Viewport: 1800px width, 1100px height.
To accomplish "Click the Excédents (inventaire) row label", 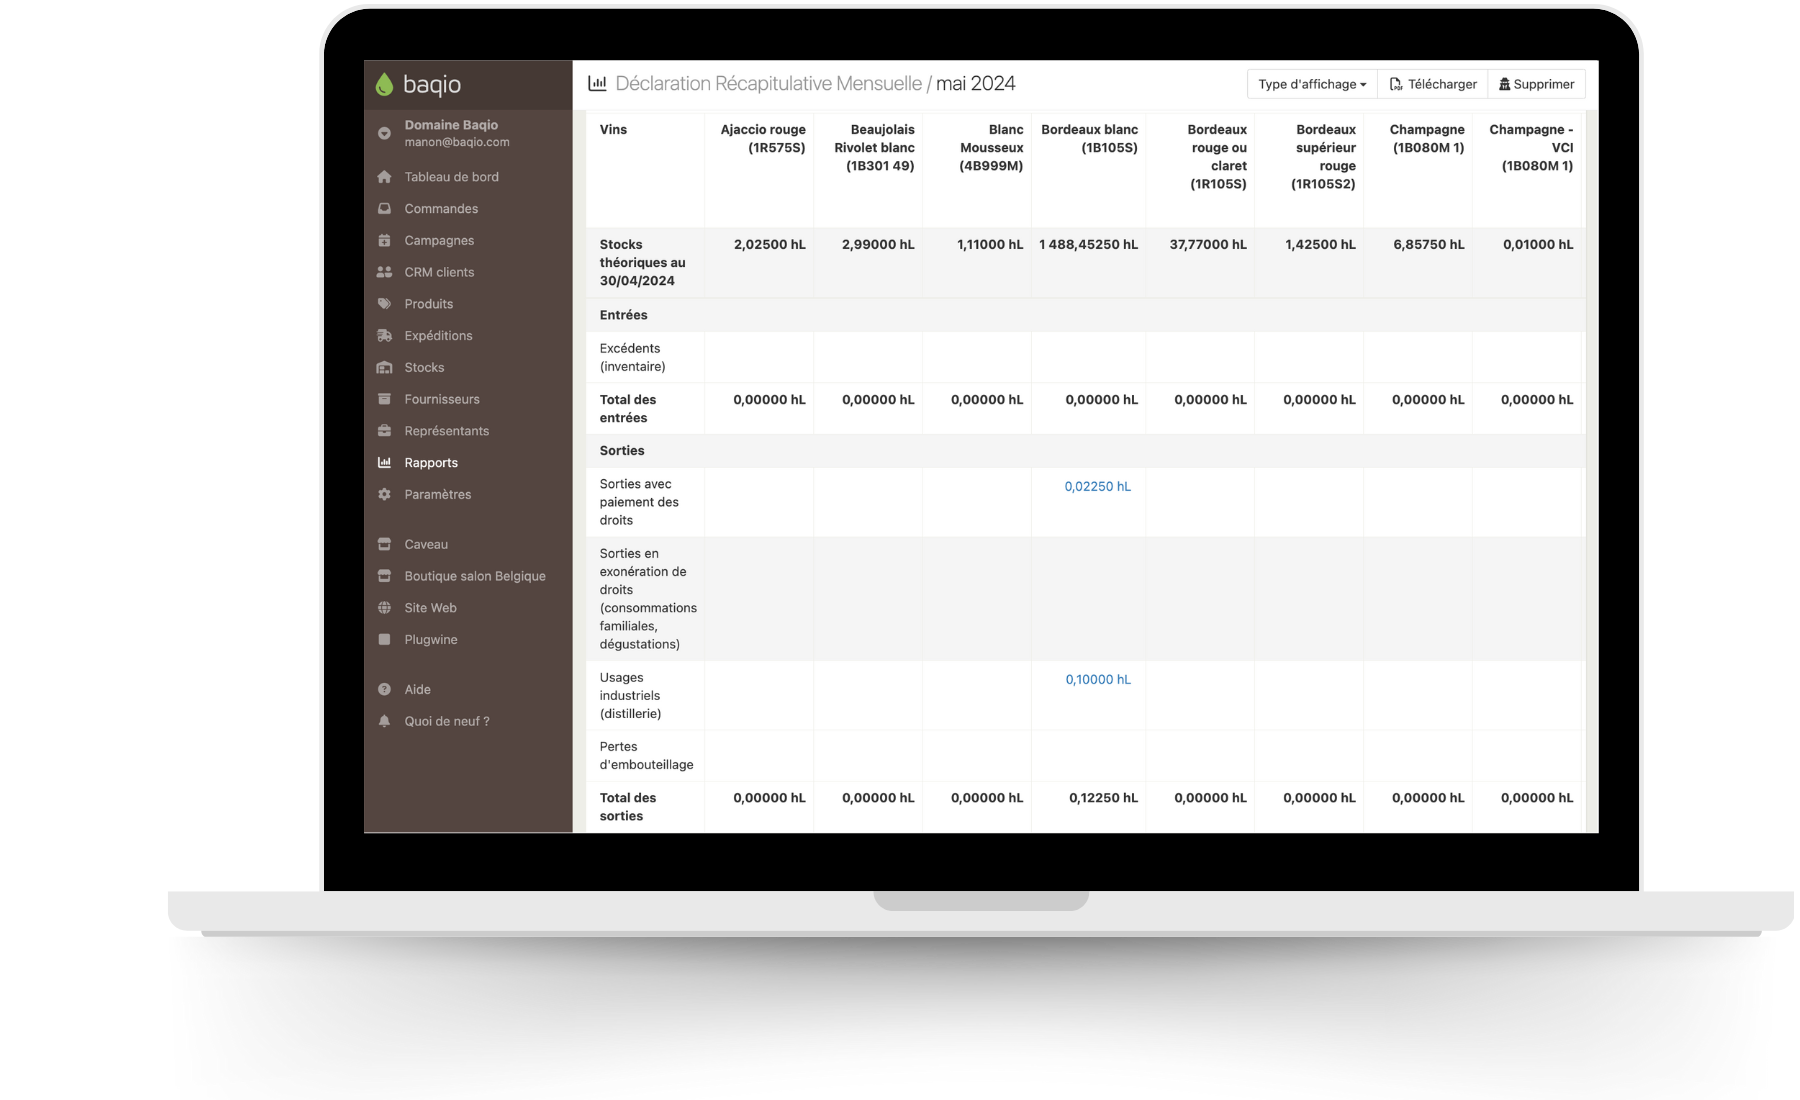I will [632, 358].
